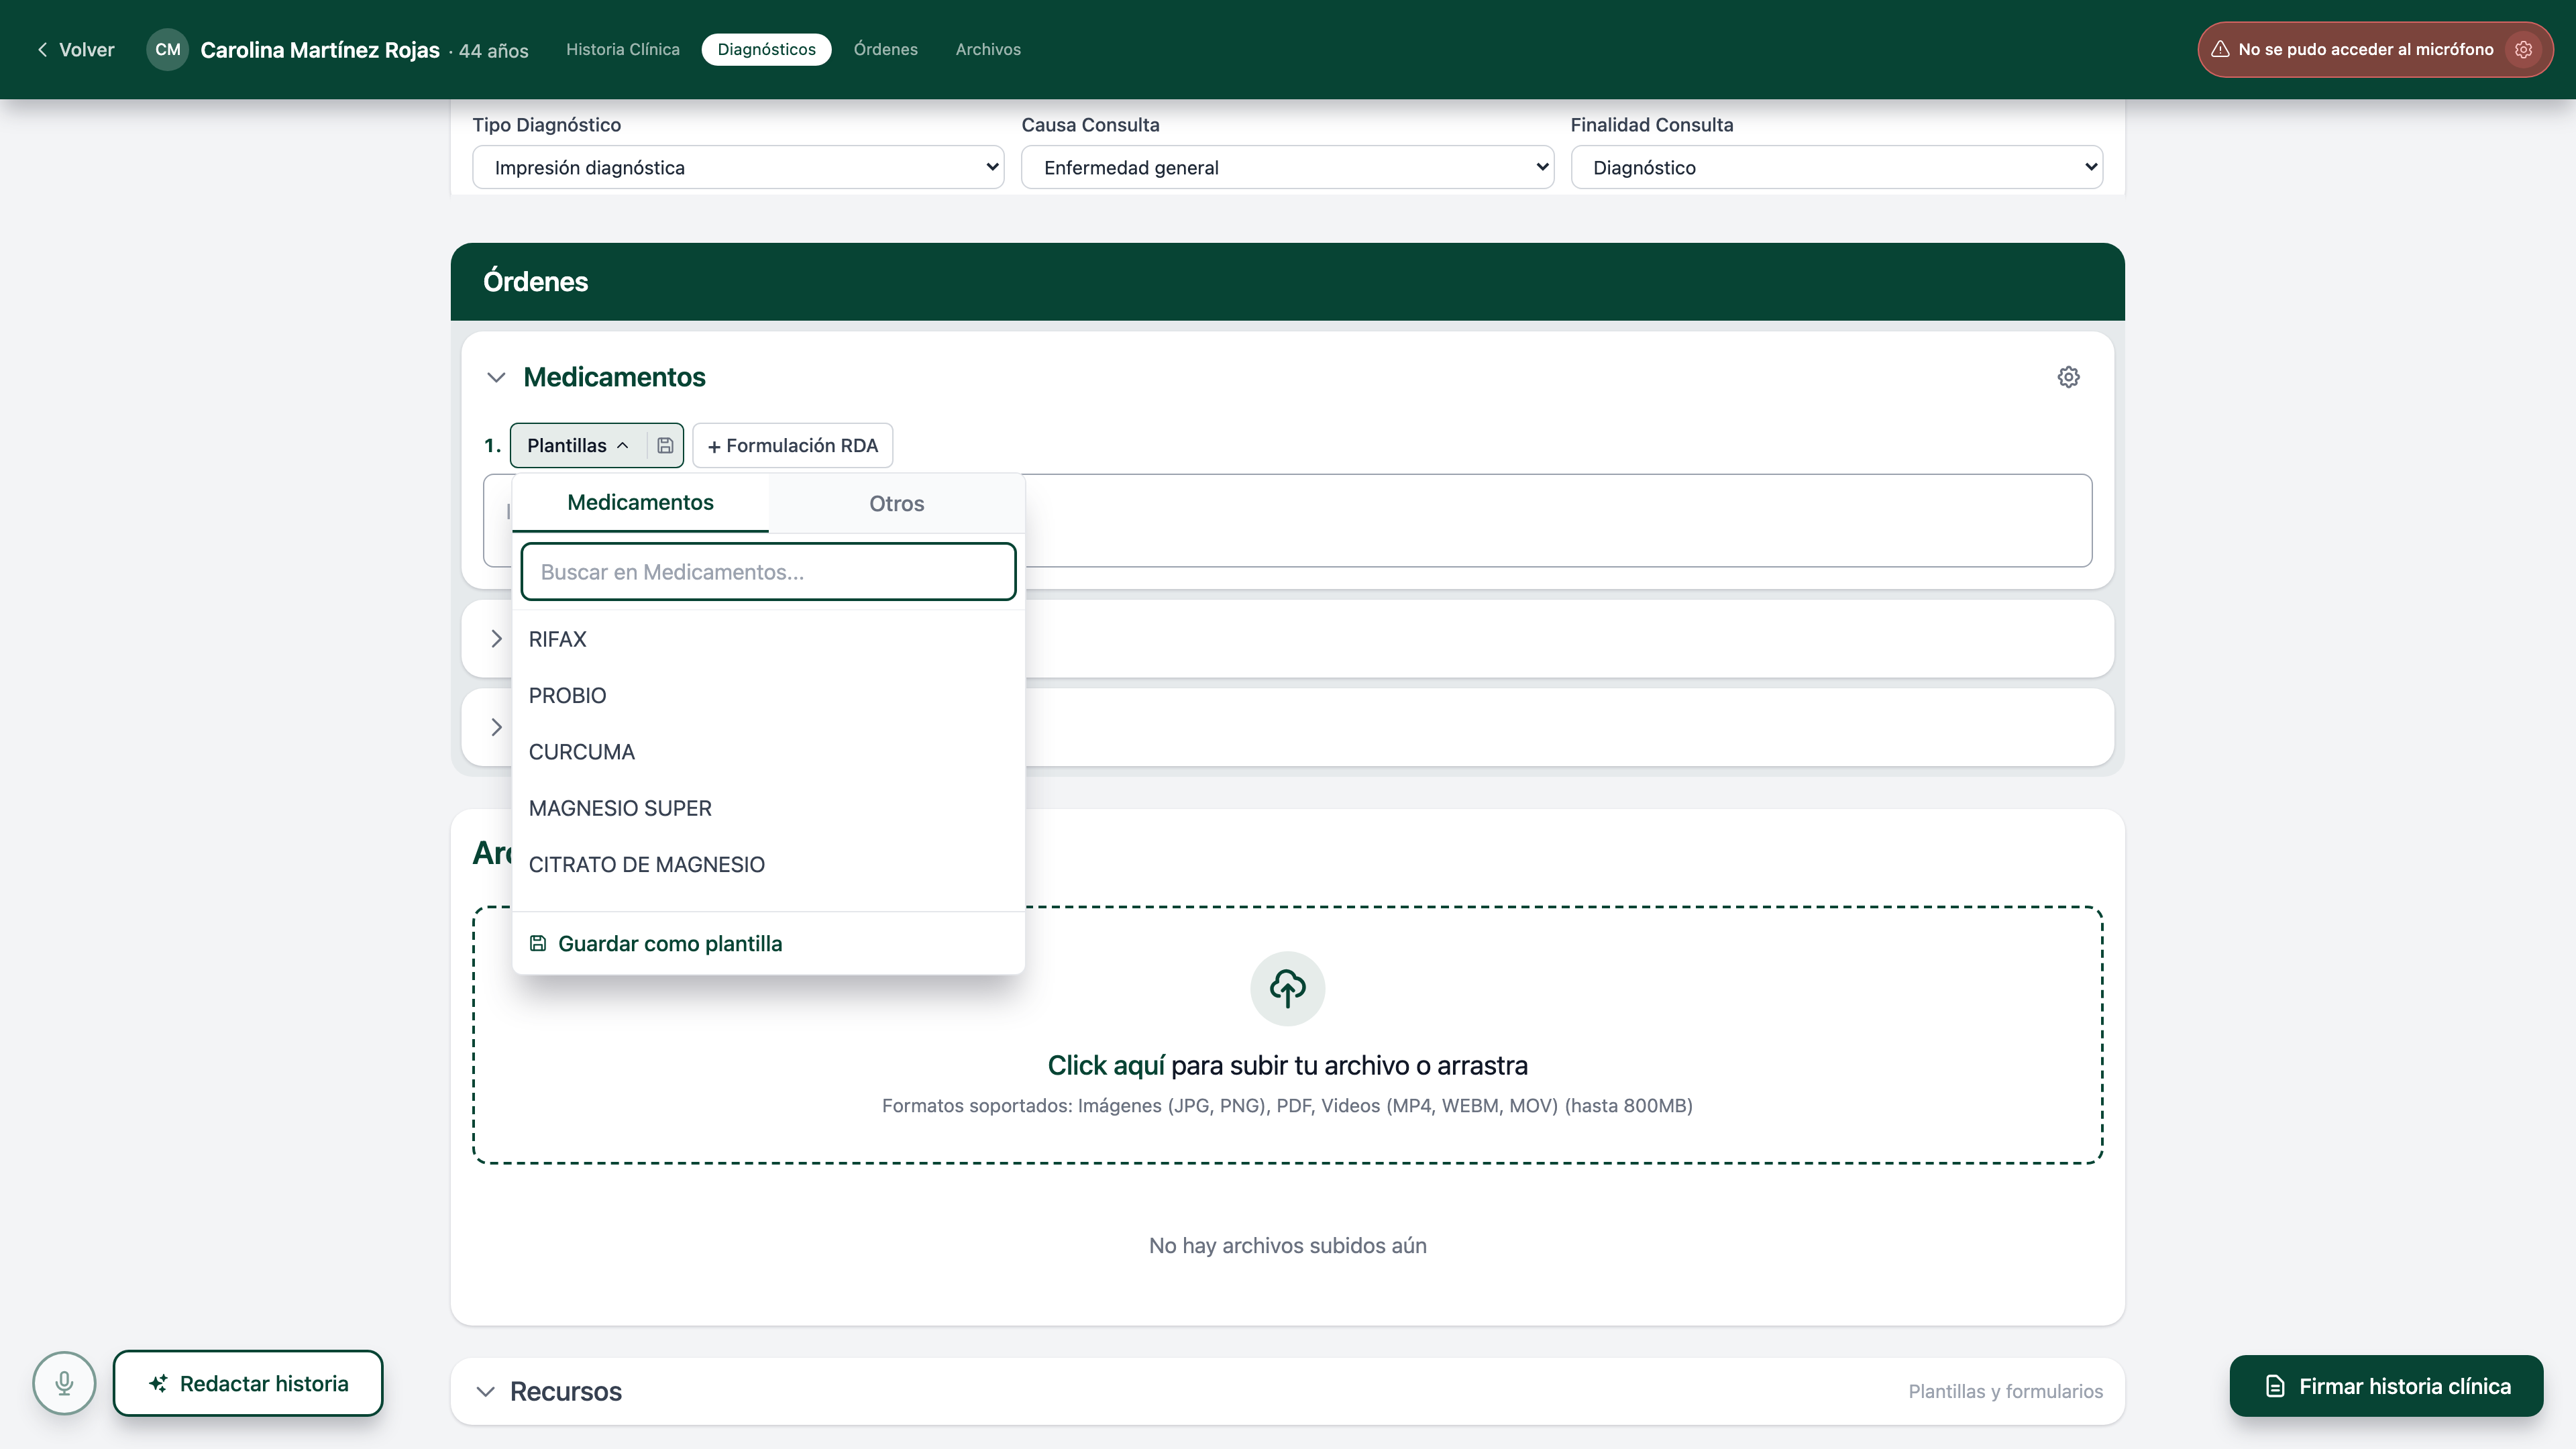Viewport: 2576px width, 1449px height.
Task: Click Redactar historia button
Action: tap(248, 1383)
